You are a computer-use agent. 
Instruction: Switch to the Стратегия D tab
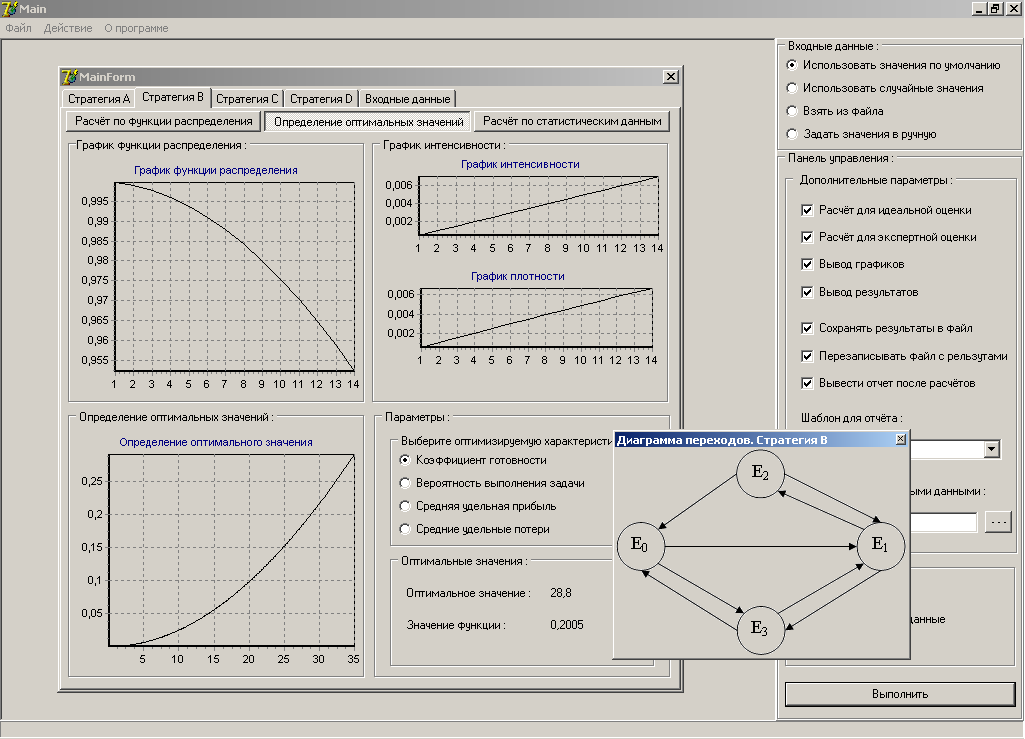click(x=321, y=99)
